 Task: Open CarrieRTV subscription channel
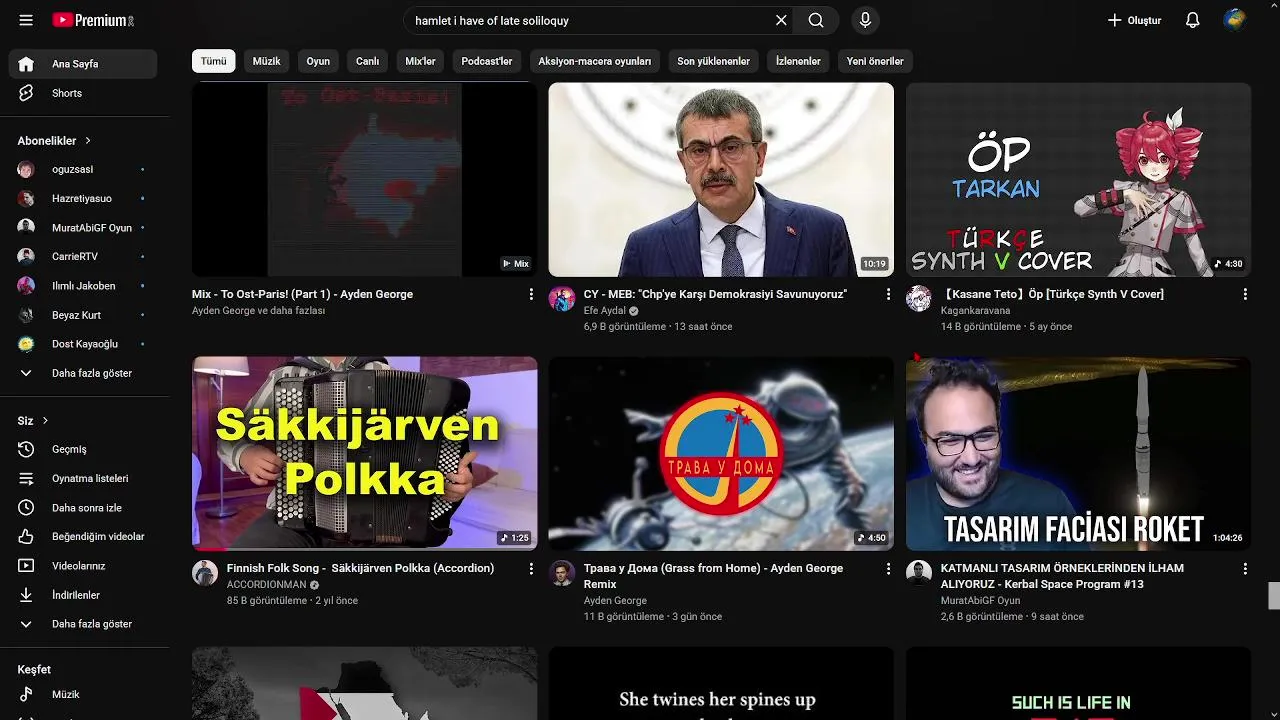click(83, 257)
